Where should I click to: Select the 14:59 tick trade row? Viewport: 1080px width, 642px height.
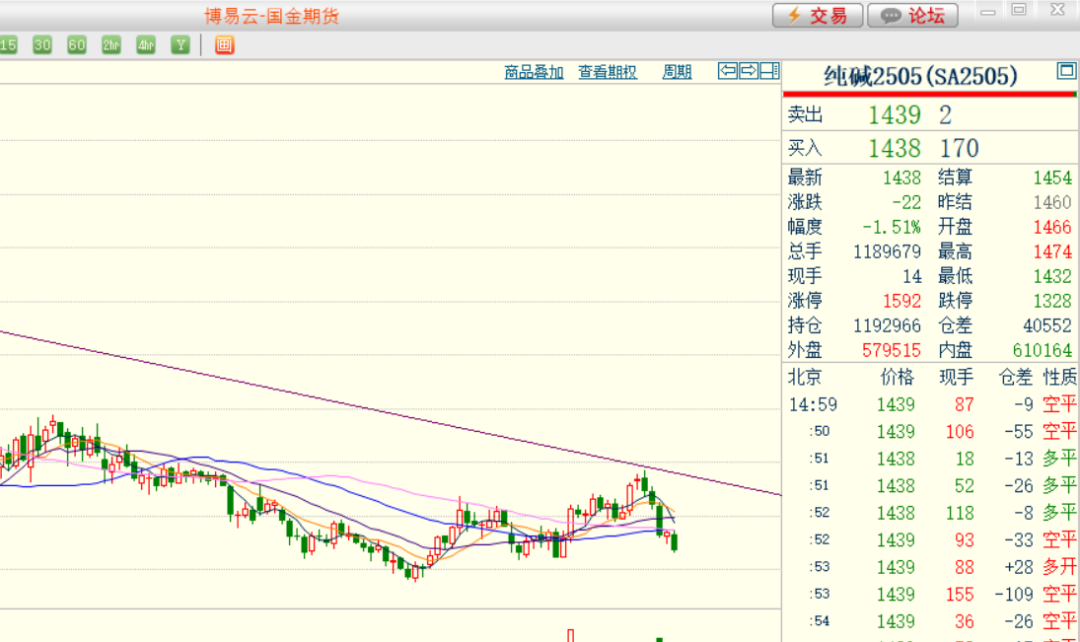click(x=930, y=405)
